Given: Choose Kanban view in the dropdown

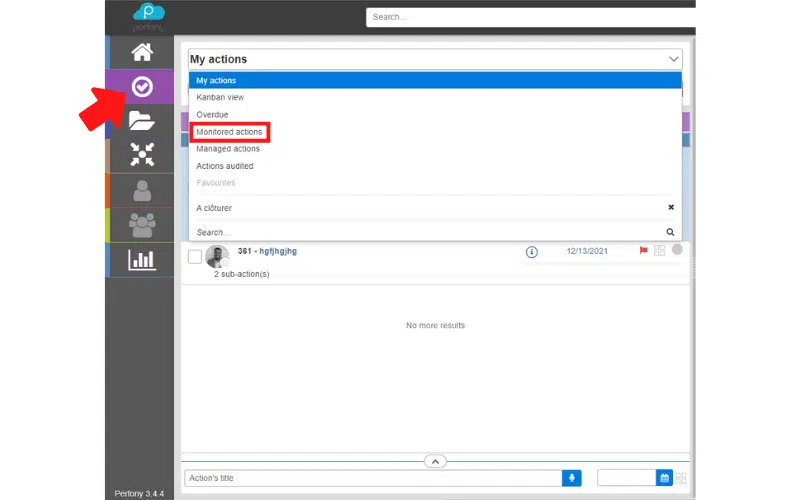Looking at the screenshot, I should pos(220,97).
